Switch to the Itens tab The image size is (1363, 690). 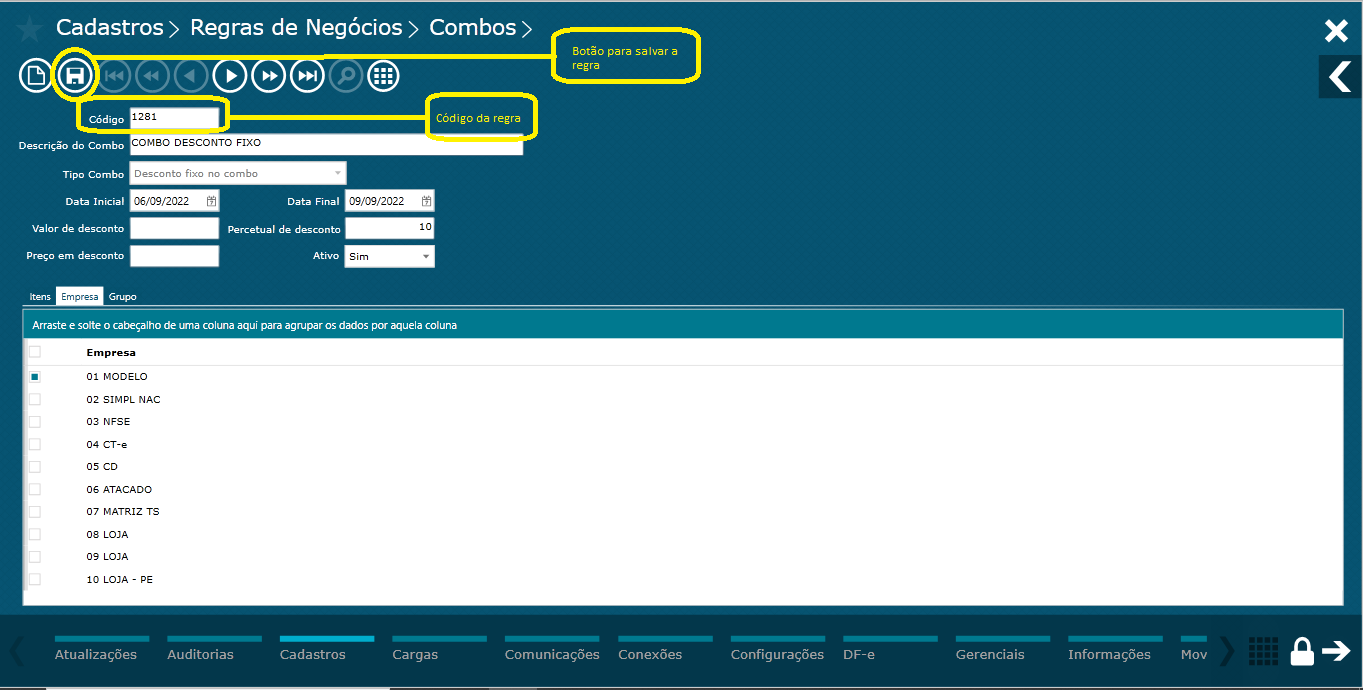tap(40, 297)
